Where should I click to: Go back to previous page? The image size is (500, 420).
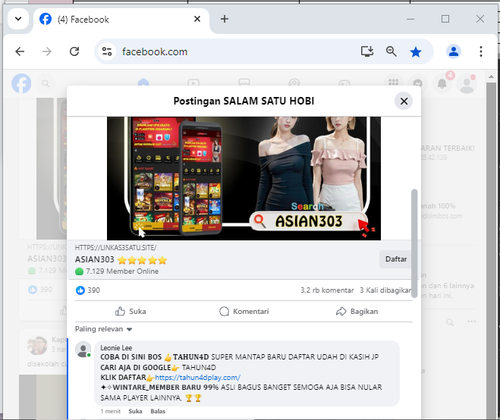(x=20, y=52)
